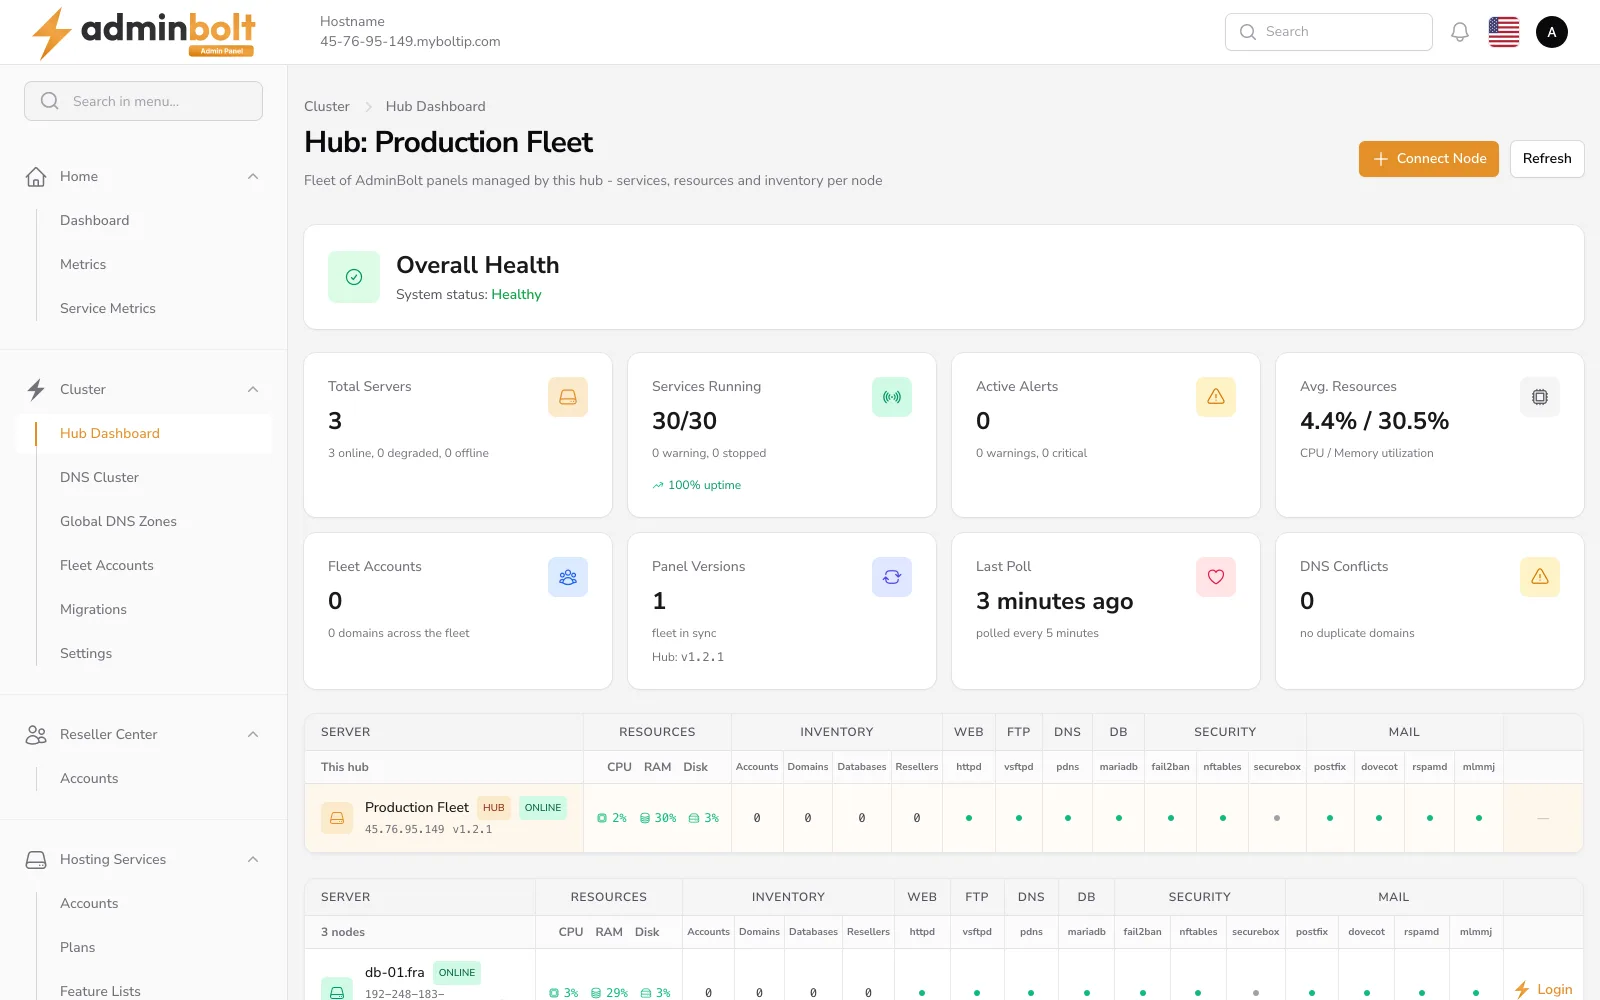Click the Connect Node button
Image resolution: width=1600 pixels, height=1000 pixels.
pos(1429,159)
